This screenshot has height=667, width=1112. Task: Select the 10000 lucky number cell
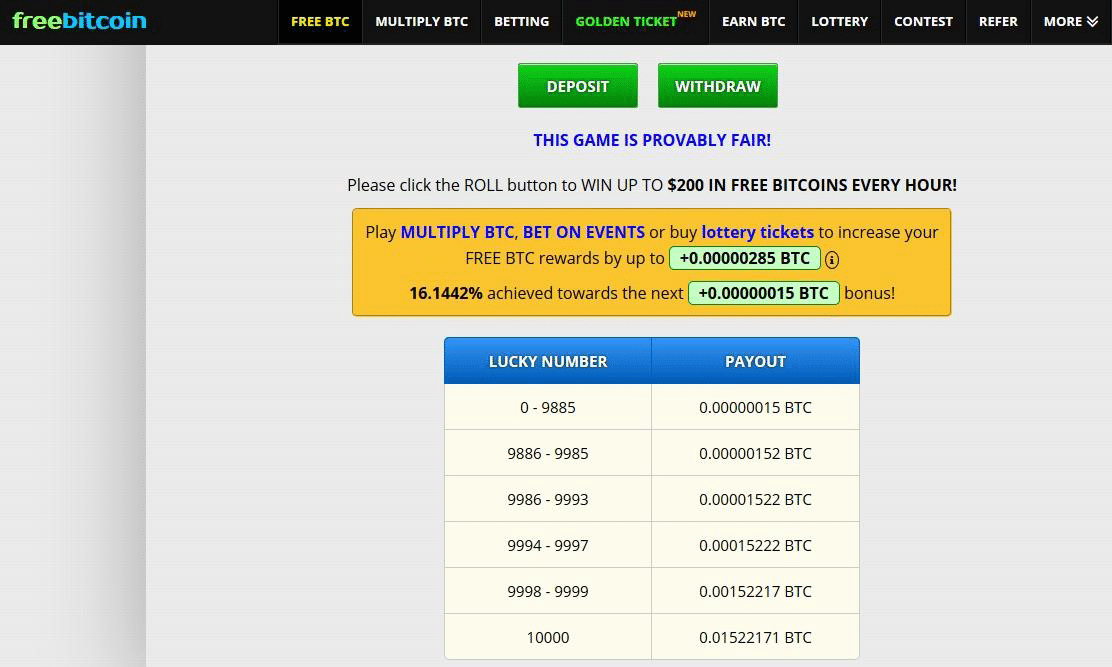click(547, 637)
